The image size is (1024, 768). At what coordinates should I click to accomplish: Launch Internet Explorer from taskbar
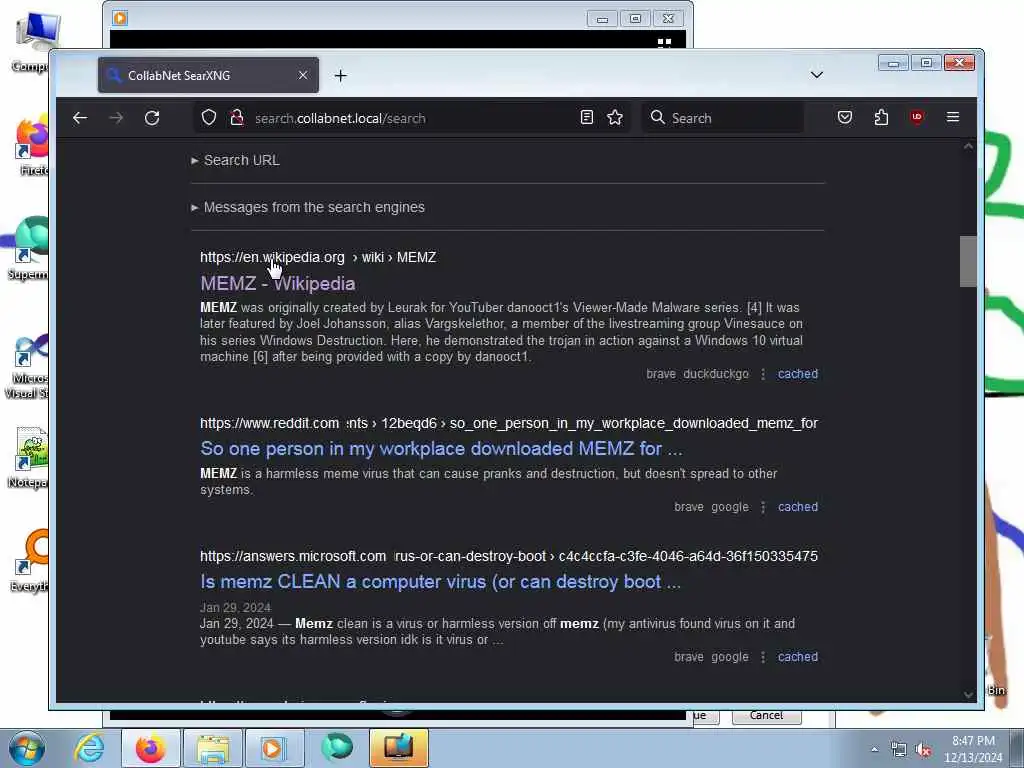point(89,748)
